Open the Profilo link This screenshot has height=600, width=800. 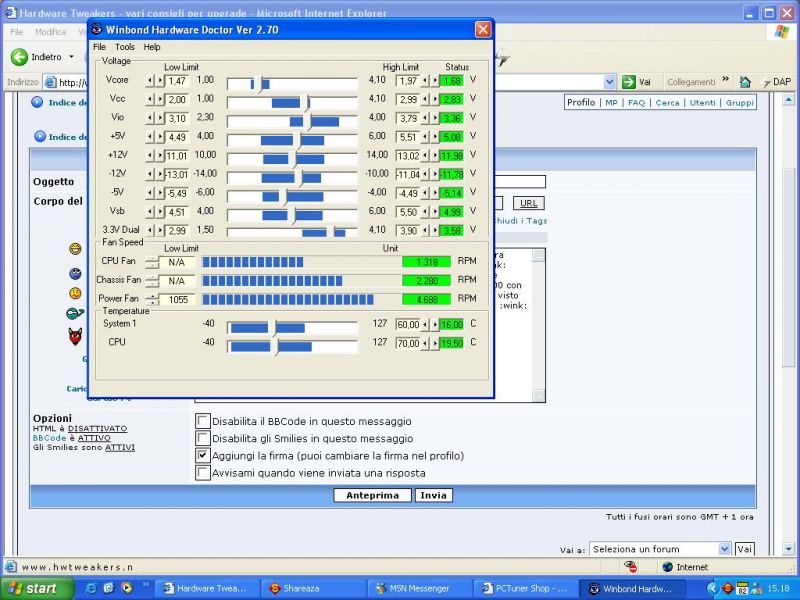coord(581,102)
